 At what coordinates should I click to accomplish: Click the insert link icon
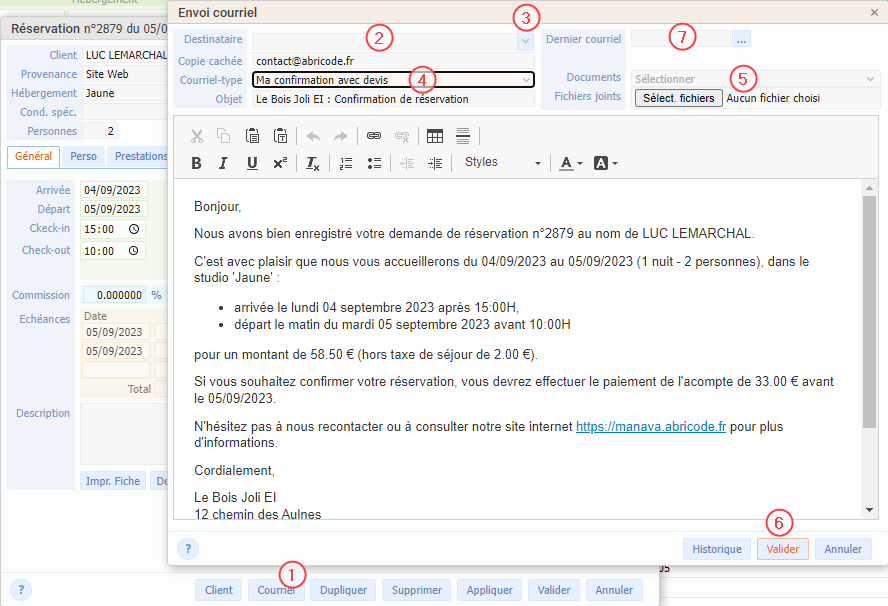coord(374,136)
